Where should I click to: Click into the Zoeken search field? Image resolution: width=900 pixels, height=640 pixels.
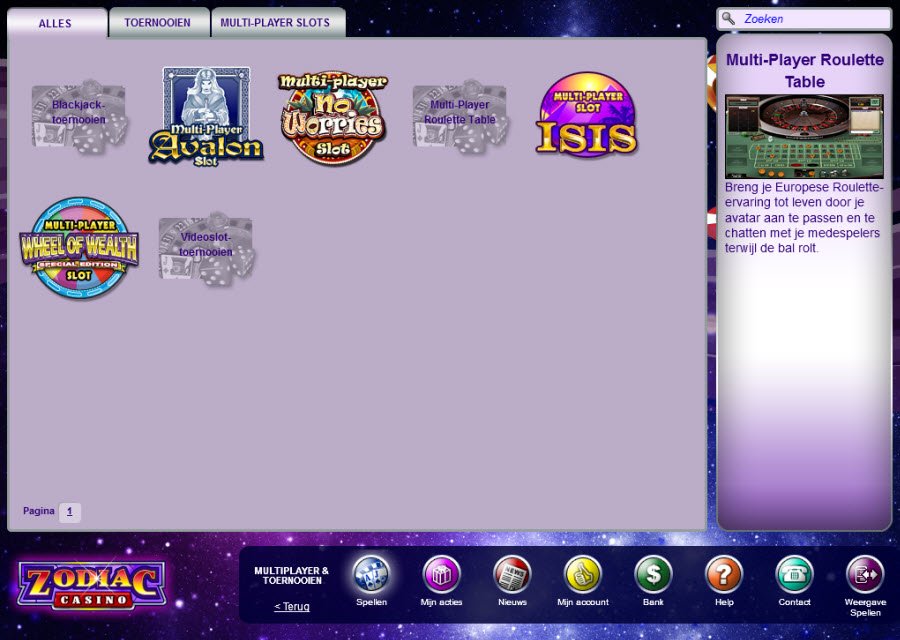804,19
